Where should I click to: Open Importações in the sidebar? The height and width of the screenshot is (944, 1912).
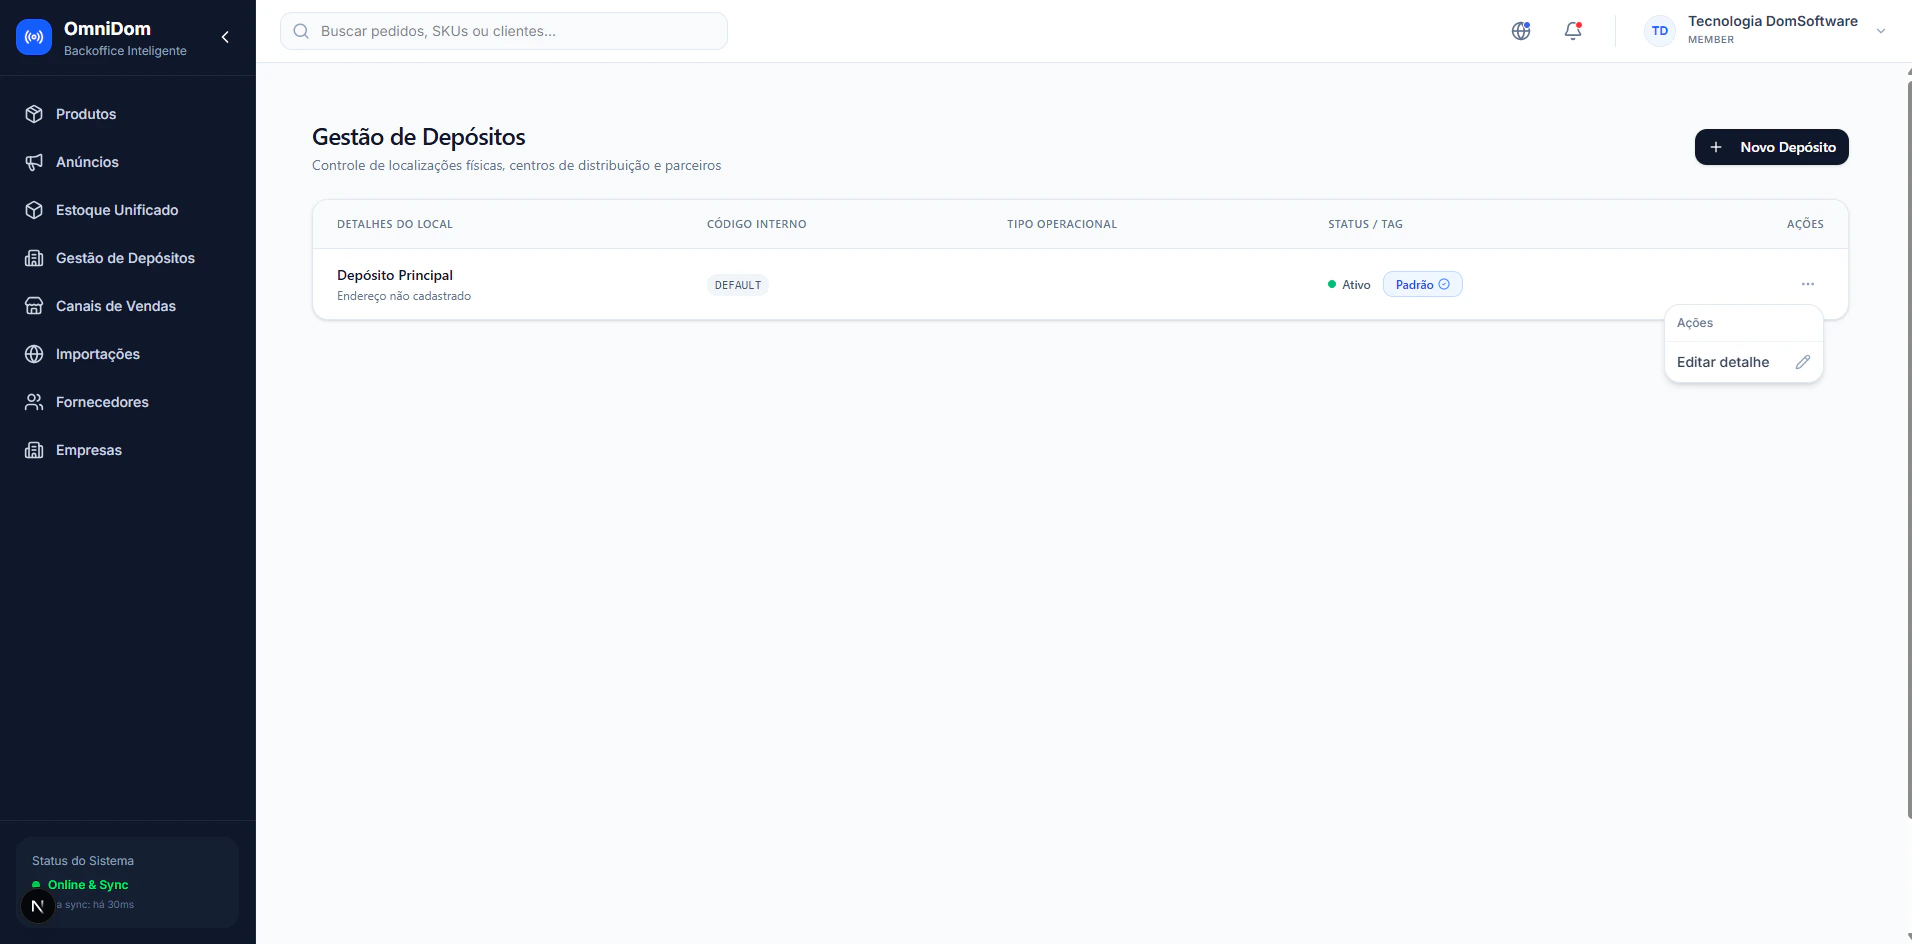pyautogui.click(x=128, y=354)
